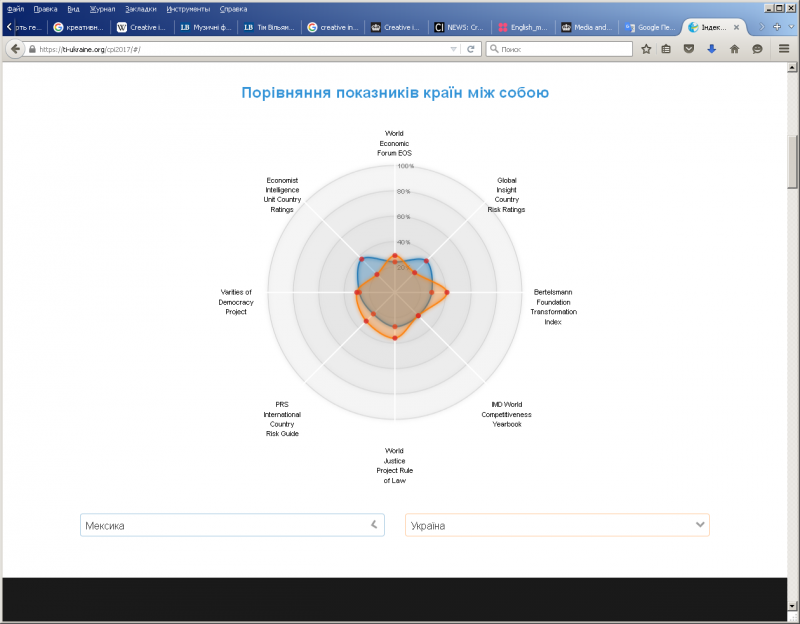800x624 pixels.
Task: Open a new tab with plus button
Action: pos(777,27)
